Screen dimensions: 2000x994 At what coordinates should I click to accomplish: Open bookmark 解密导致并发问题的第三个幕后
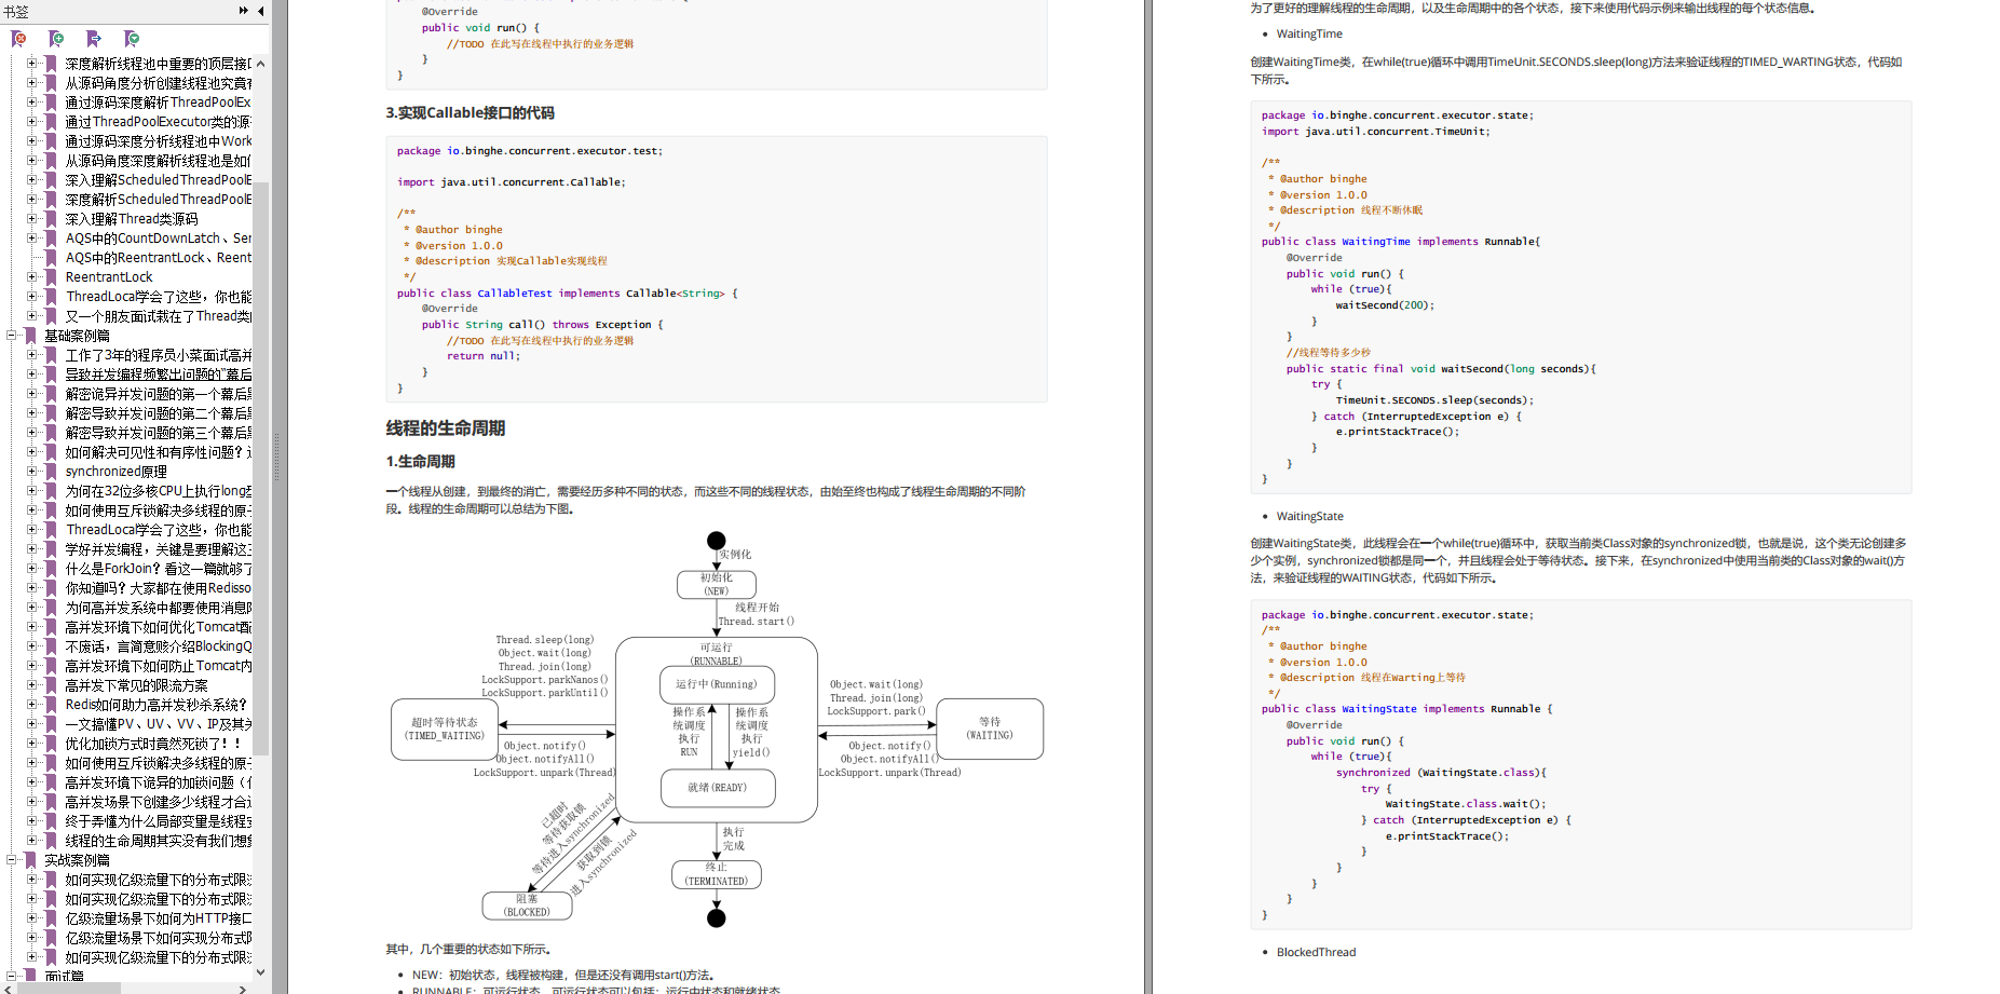[x=158, y=433]
